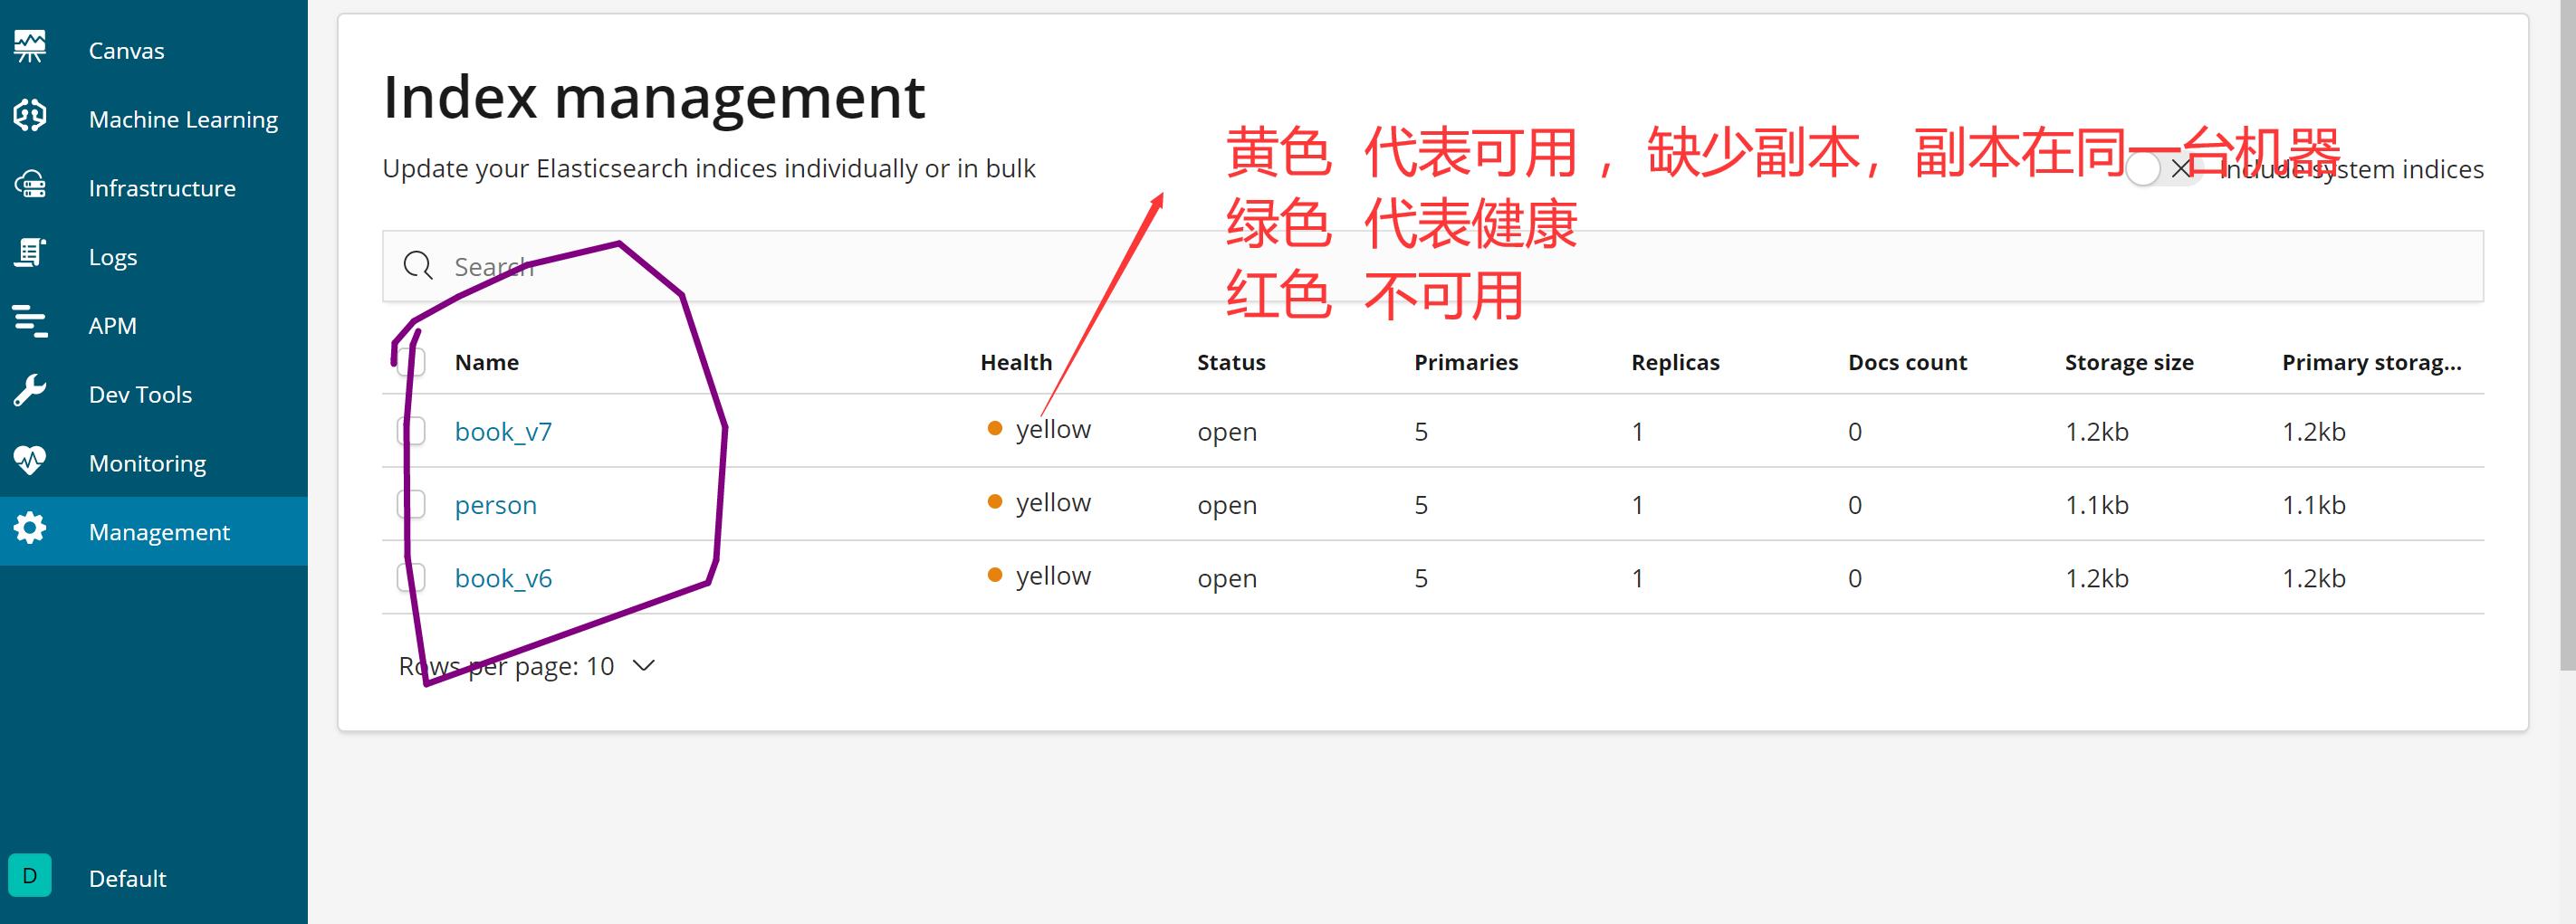Click inside the index Search field
Viewport: 2576px width, 924px height.
[1432, 266]
